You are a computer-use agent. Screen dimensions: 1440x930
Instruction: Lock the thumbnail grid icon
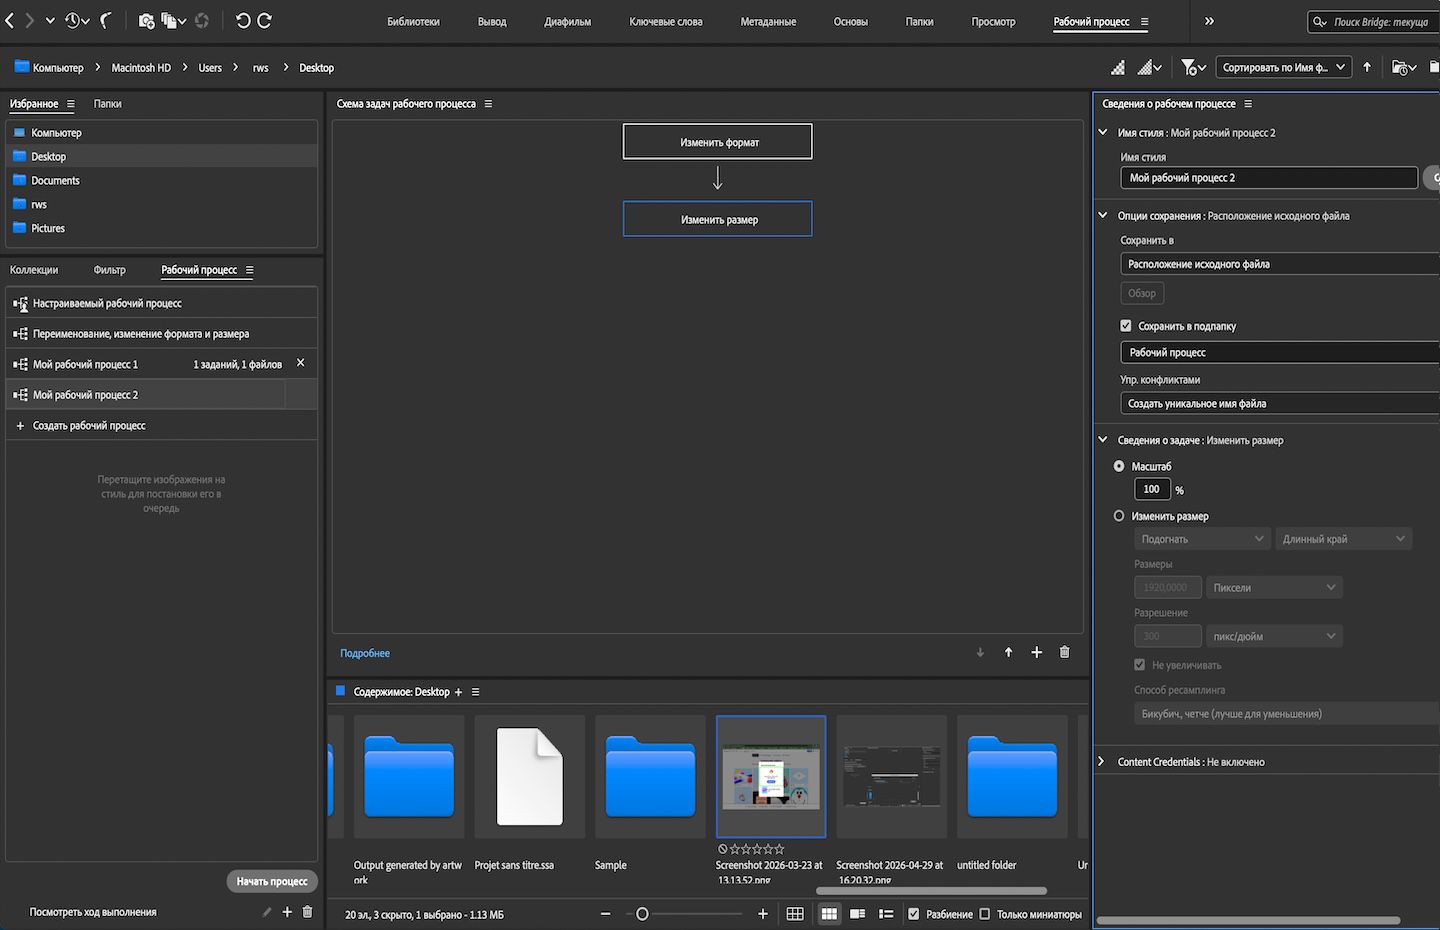[x=795, y=914]
